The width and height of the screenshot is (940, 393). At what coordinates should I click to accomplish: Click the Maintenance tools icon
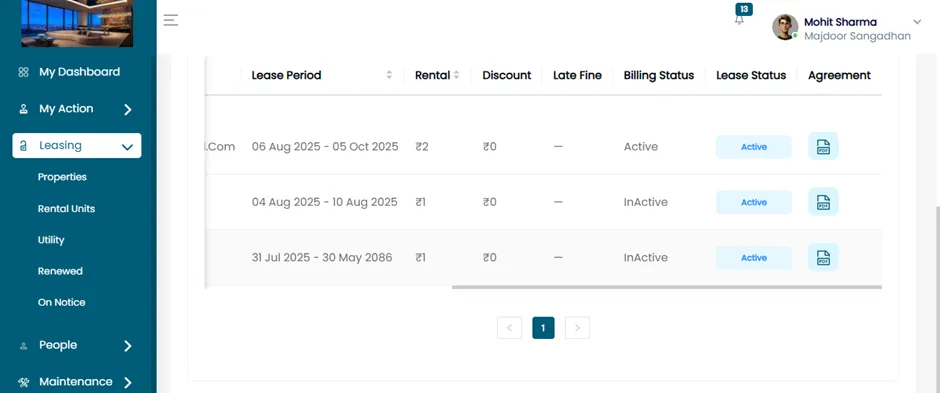click(23, 382)
